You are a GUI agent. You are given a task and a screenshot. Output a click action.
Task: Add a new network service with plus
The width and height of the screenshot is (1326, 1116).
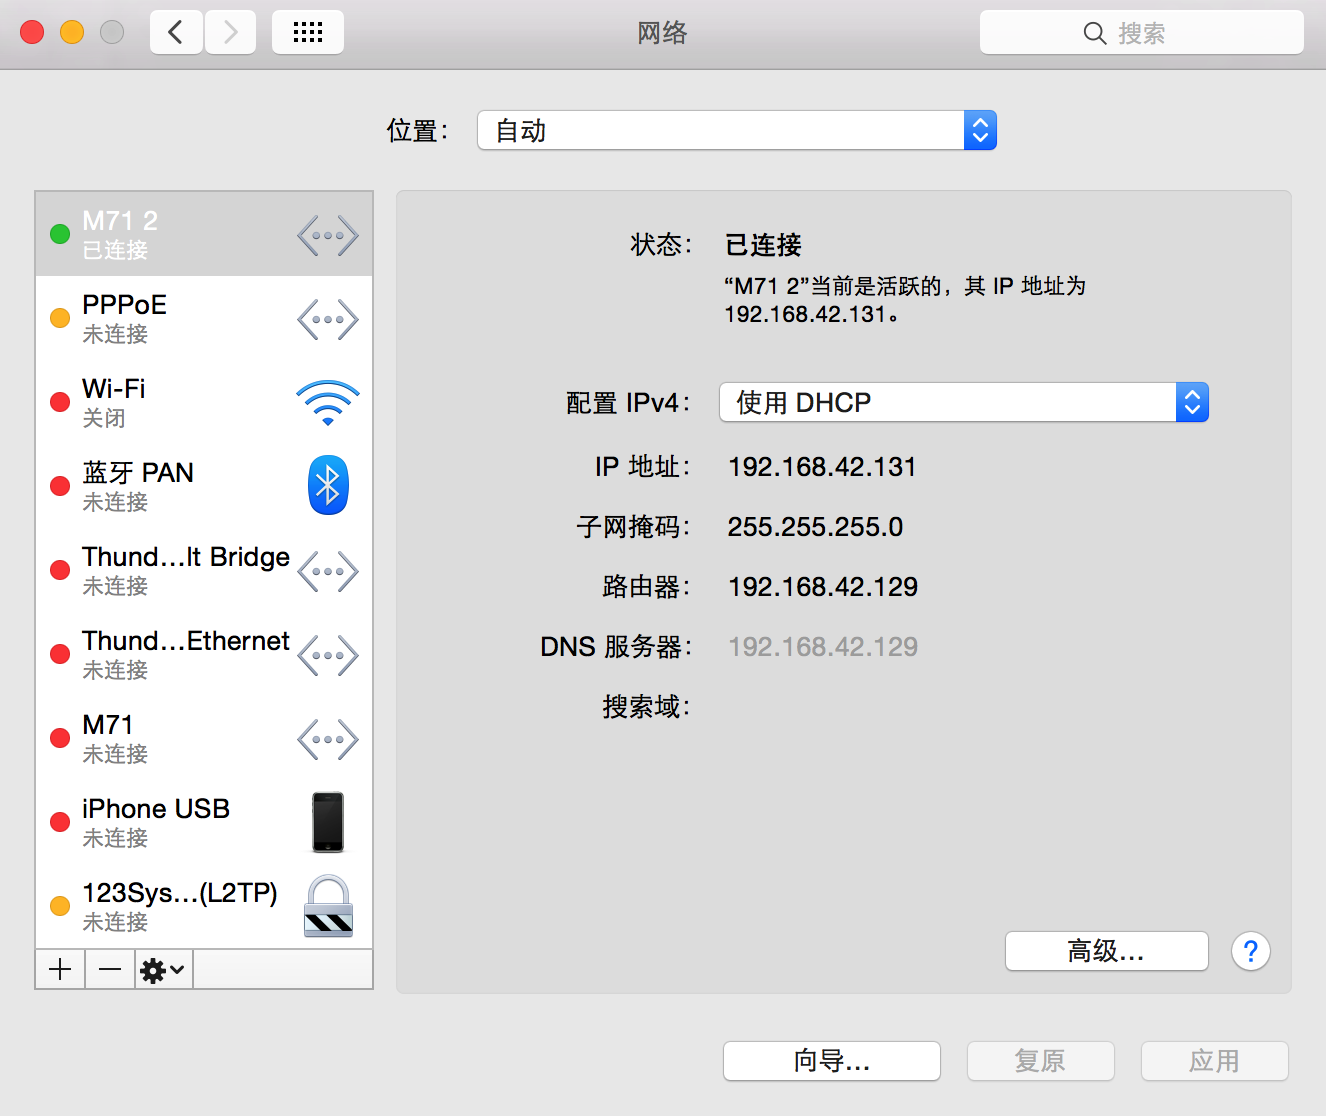tap(60, 969)
